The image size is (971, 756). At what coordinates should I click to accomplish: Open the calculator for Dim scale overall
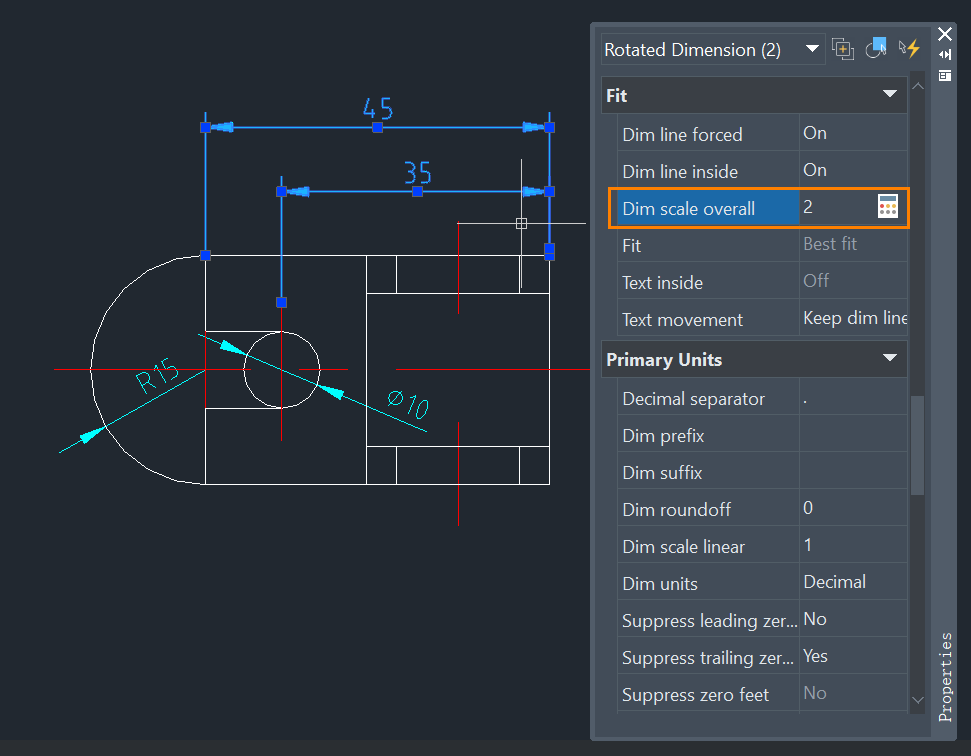887,206
